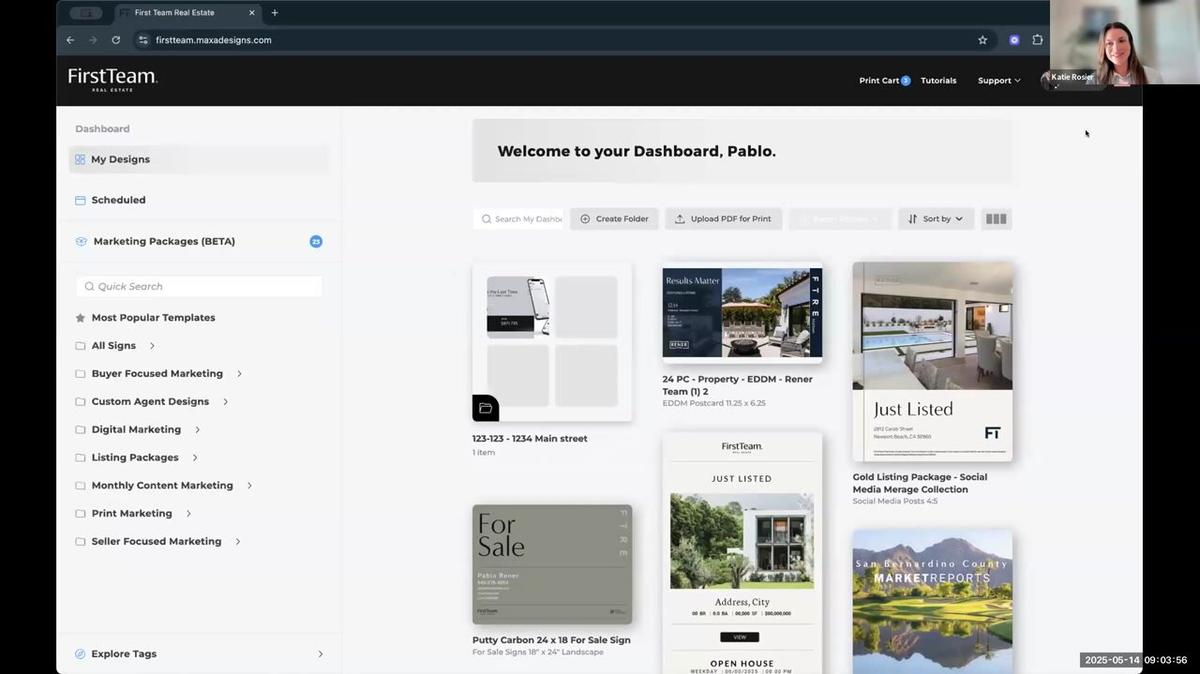Open the Gold Listing Package Just Listed thumbnail
Screen dimensions: 1200x674
[932, 362]
